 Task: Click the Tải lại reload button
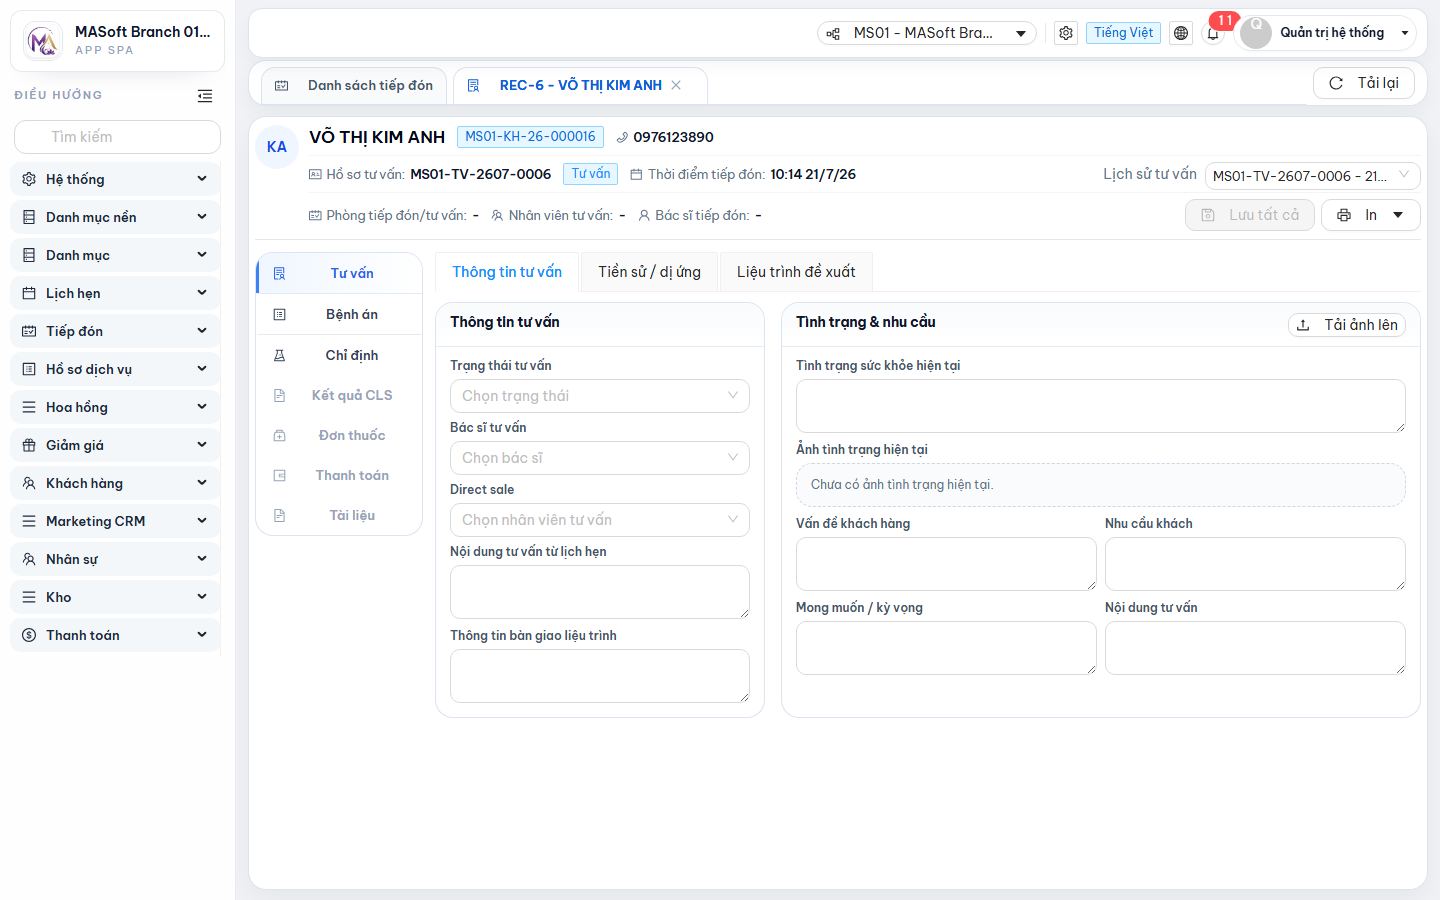click(1364, 83)
